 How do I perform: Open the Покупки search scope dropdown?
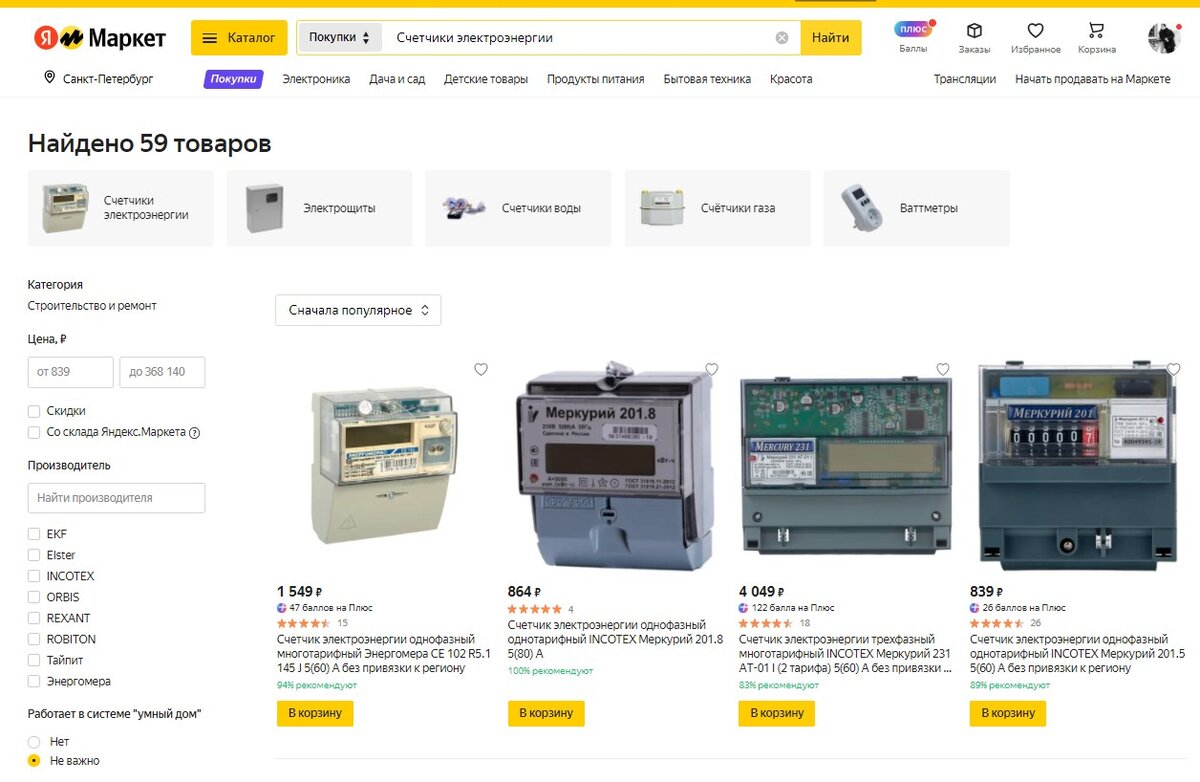pyautogui.click(x=339, y=38)
